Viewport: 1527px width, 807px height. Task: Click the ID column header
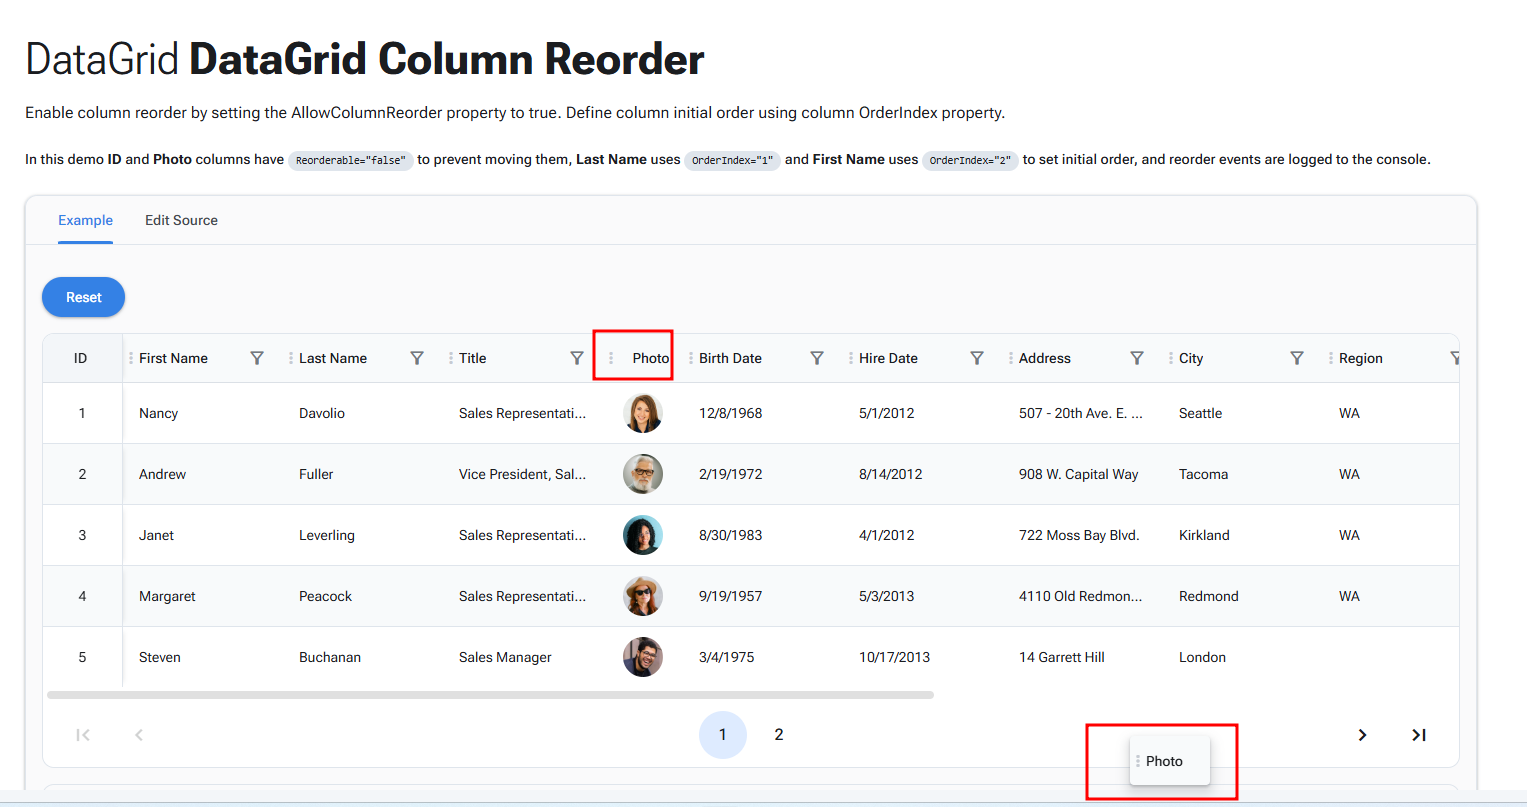(81, 358)
